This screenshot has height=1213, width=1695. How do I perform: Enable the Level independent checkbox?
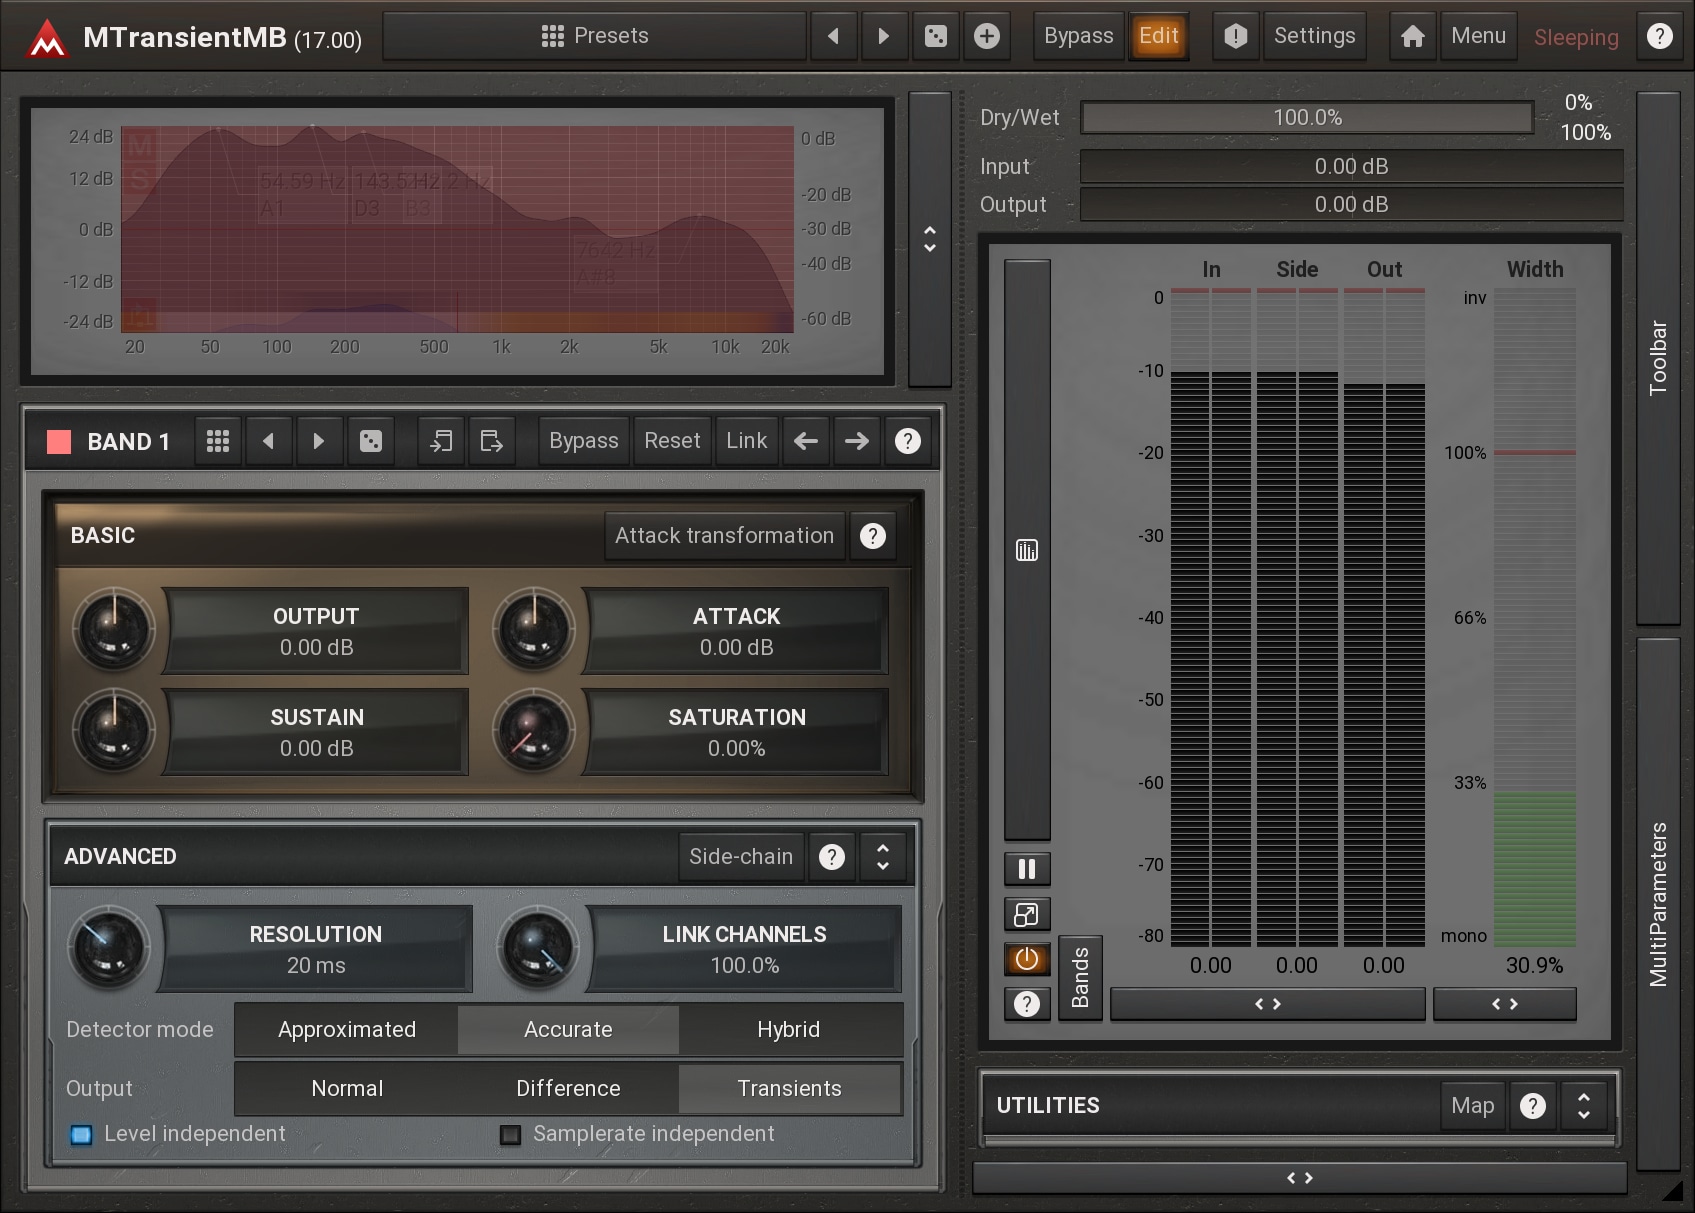pos(81,1134)
